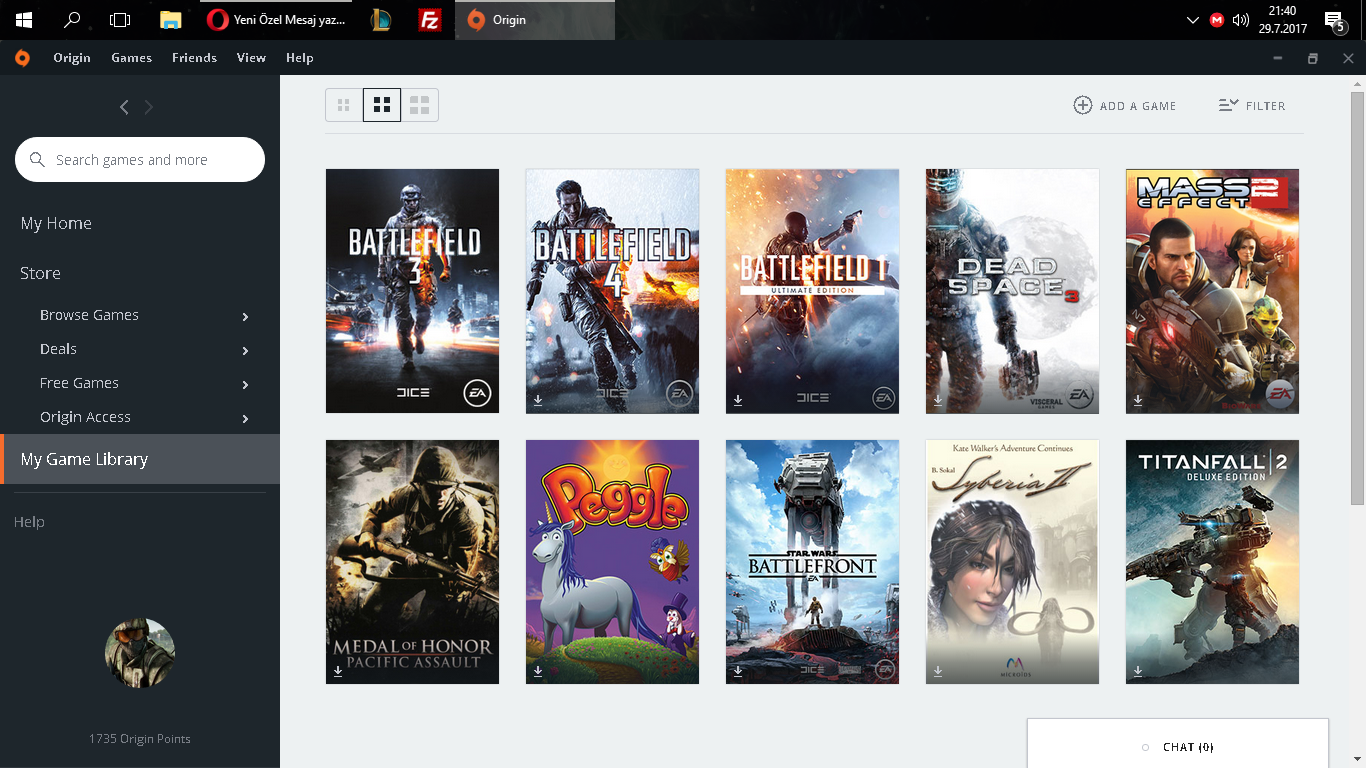Viewport: 1366px width, 768px height.
Task: Open the Origin menu
Action: 72,58
